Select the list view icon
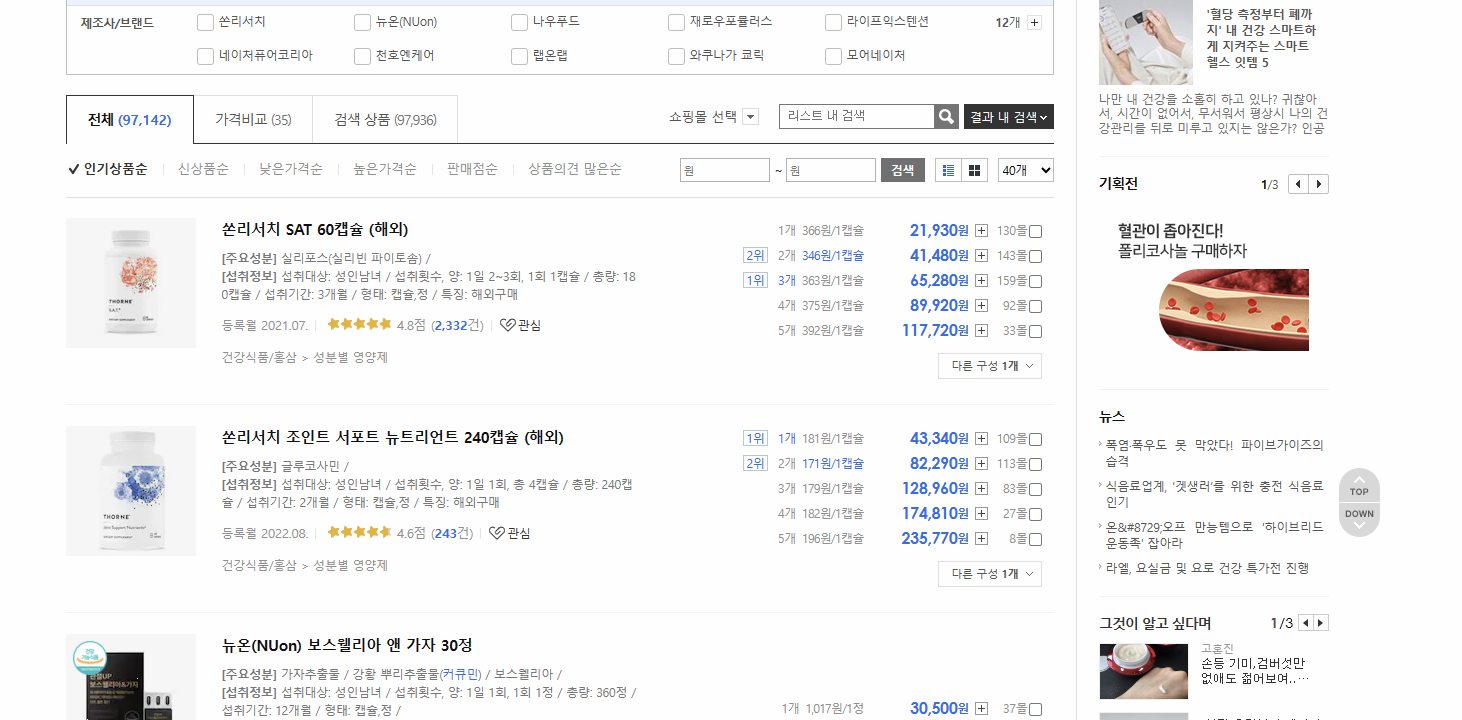Screen dimensions: 1462x720 pos(947,169)
